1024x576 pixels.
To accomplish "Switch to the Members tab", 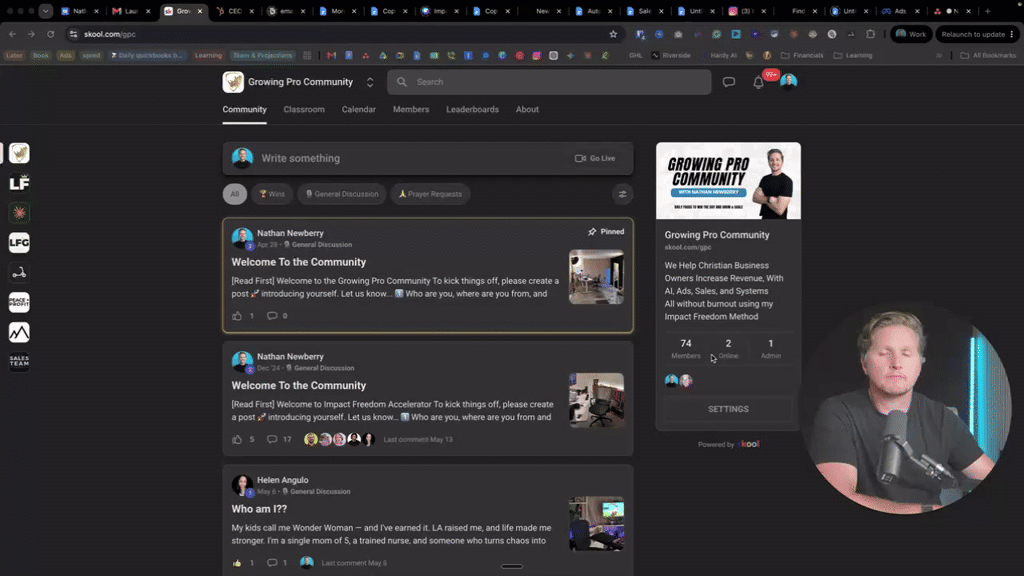I will tap(411, 109).
